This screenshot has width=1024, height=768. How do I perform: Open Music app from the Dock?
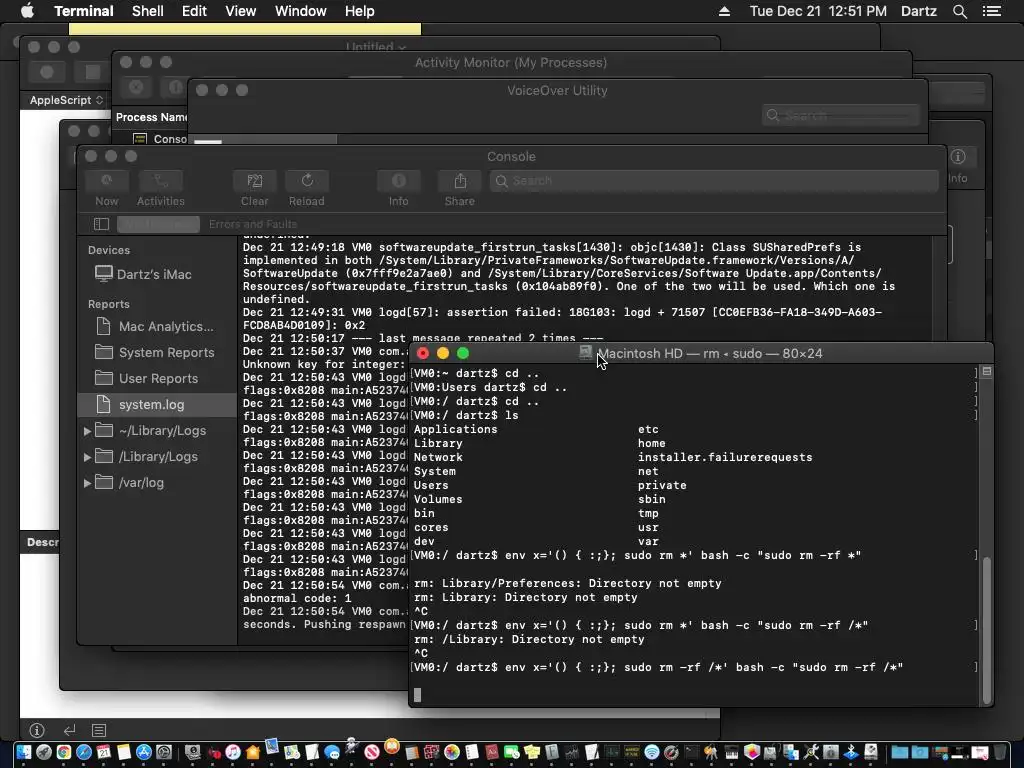pos(232,752)
